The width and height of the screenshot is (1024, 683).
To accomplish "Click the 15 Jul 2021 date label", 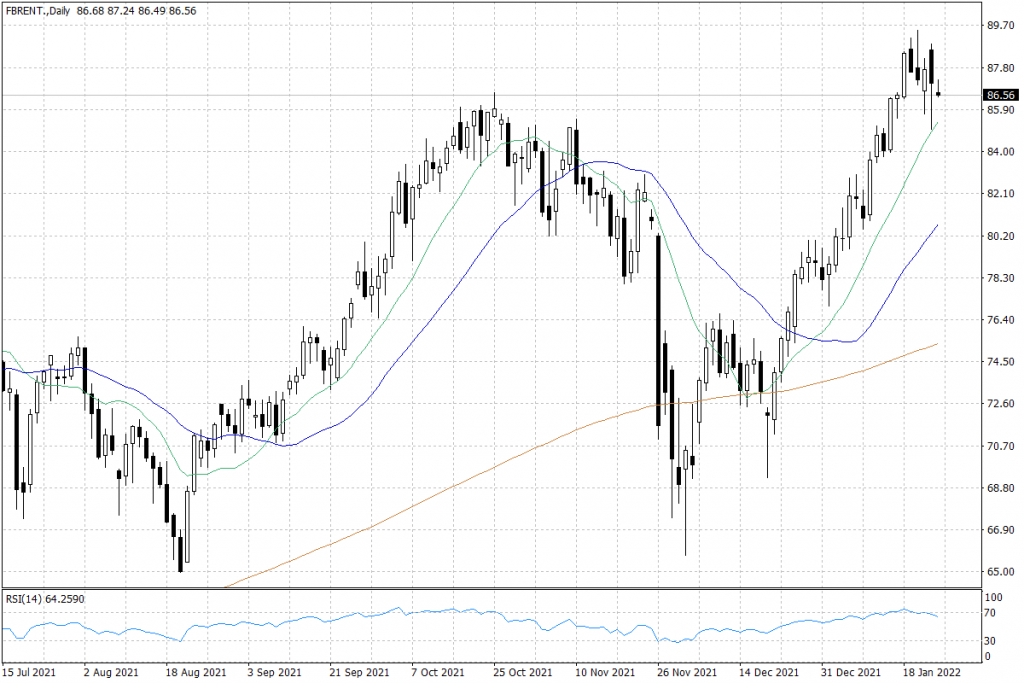I will pos(28,673).
